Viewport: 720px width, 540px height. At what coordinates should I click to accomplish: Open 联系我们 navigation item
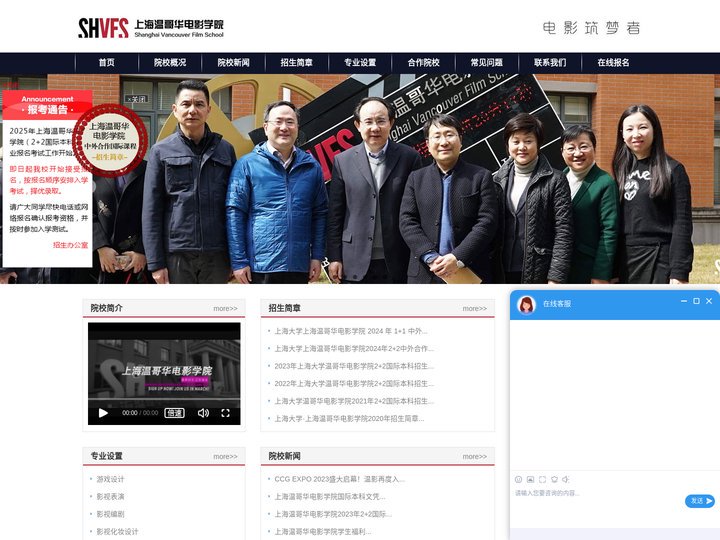coord(550,62)
